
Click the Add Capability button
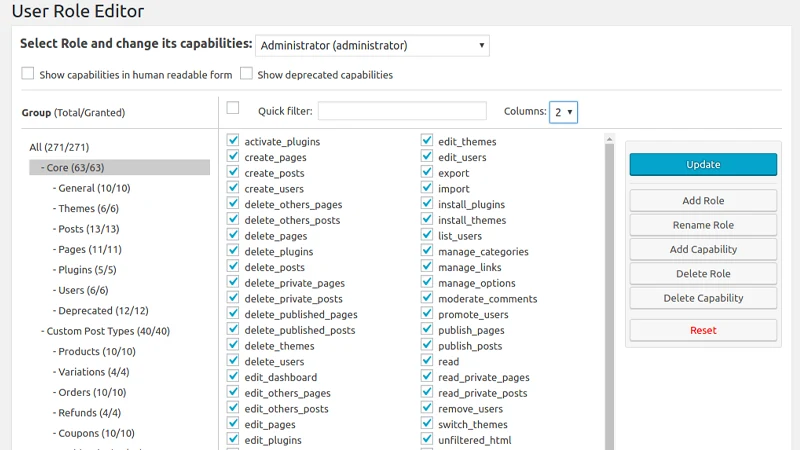click(703, 249)
